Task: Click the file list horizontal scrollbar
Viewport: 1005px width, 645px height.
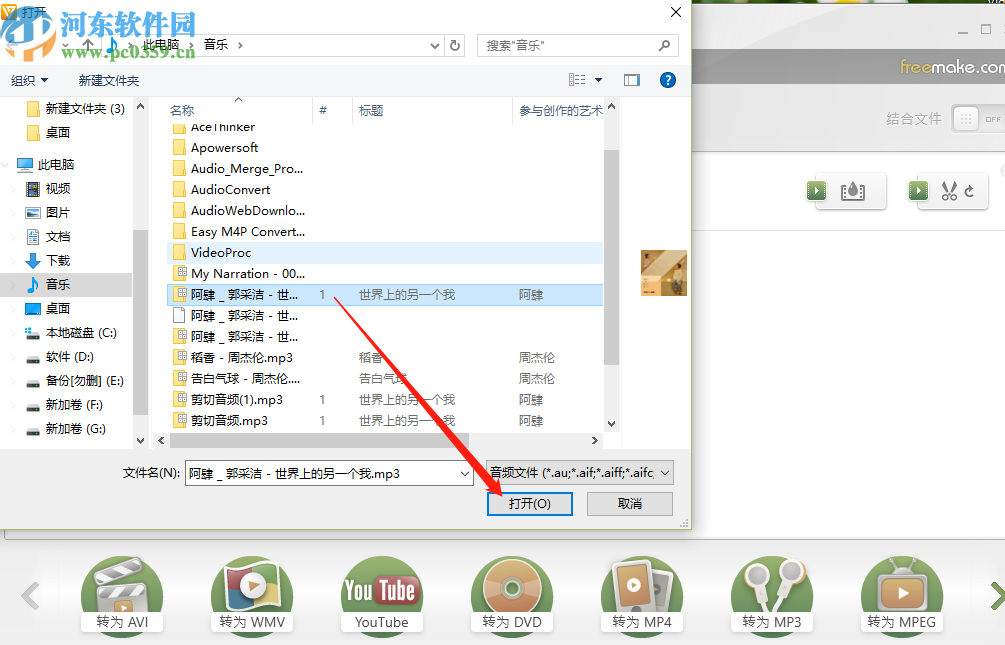Action: [319, 440]
